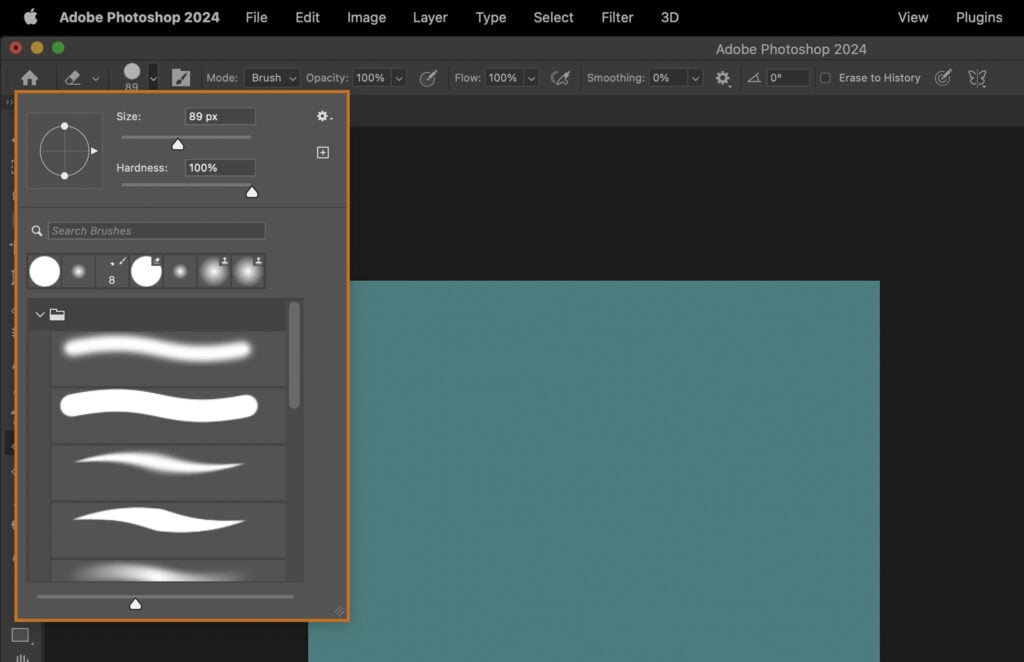
Task: Open the Filter menu
Action: (x=616, y=17)
